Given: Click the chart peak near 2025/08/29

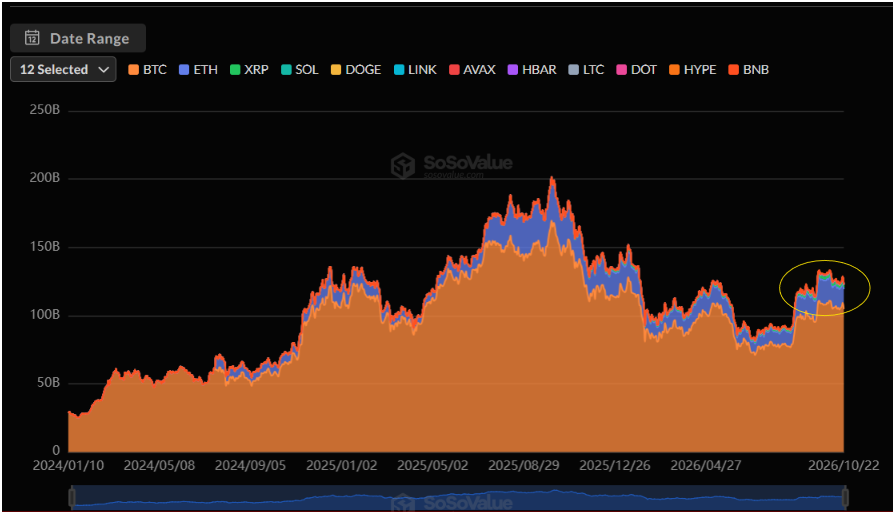Looking at the screenshot, I should click(551, 179).
